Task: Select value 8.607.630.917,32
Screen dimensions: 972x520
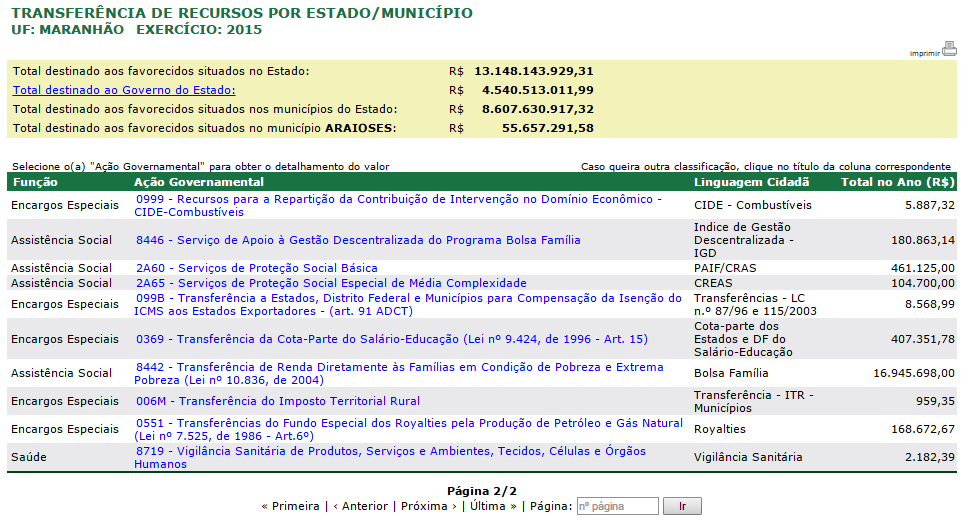Action: pyautogui.click(x=537, y=109)
